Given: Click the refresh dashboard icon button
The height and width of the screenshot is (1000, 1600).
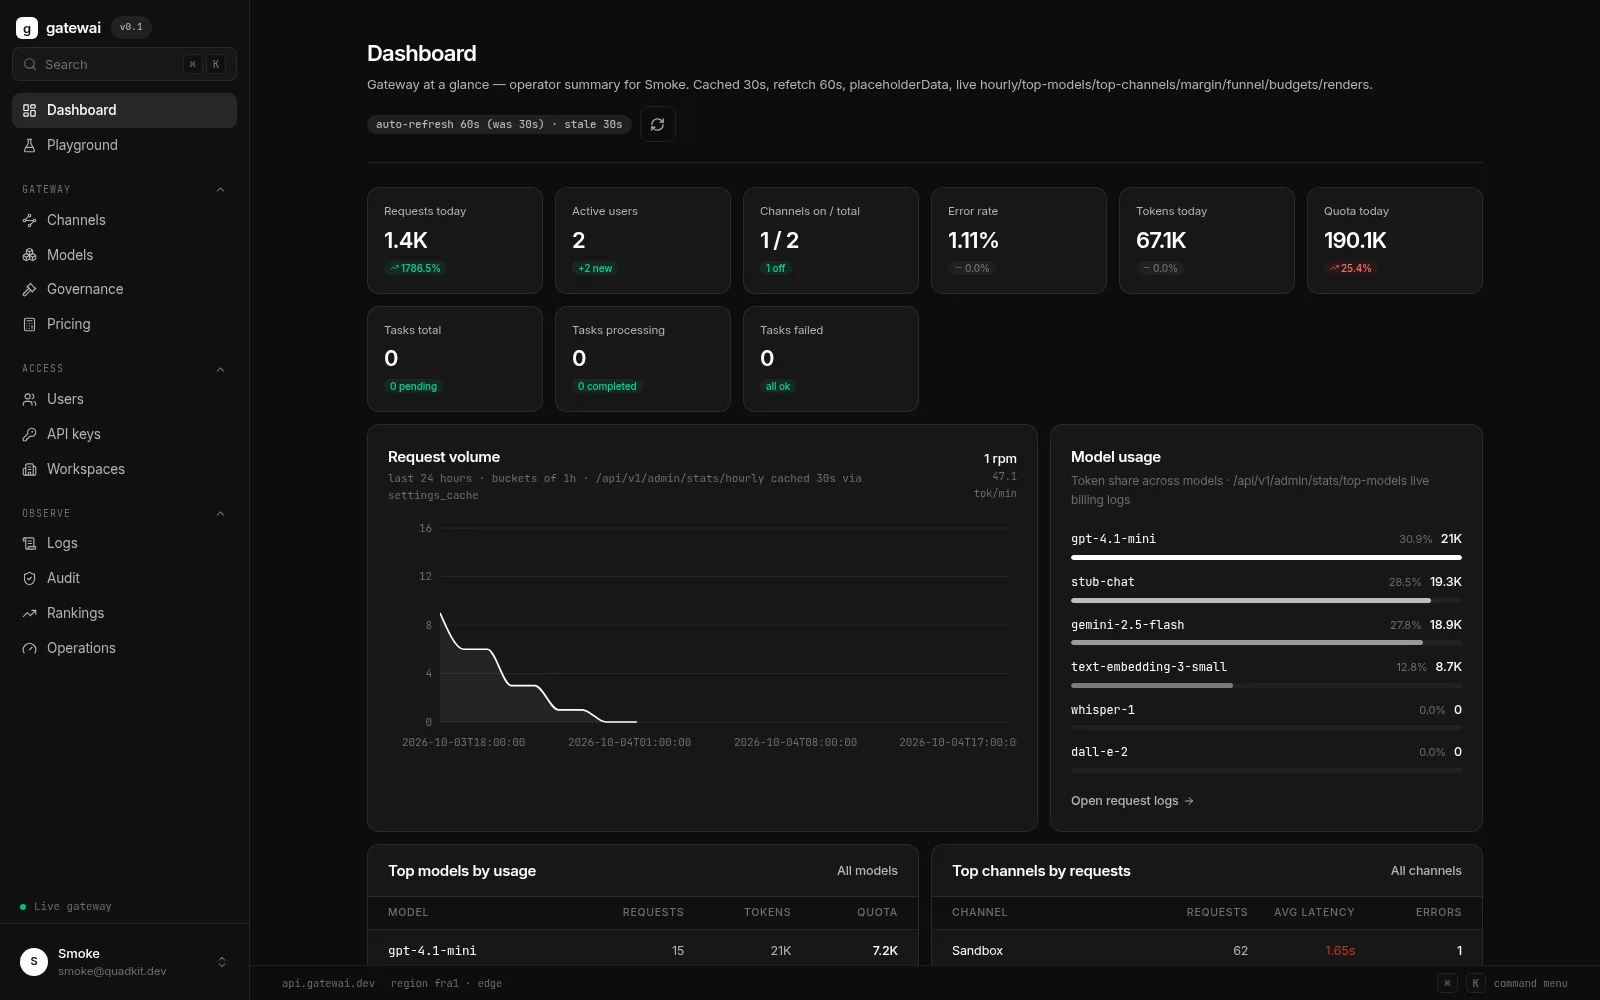Looking at the screenshot, I should [x=657, y=124].
